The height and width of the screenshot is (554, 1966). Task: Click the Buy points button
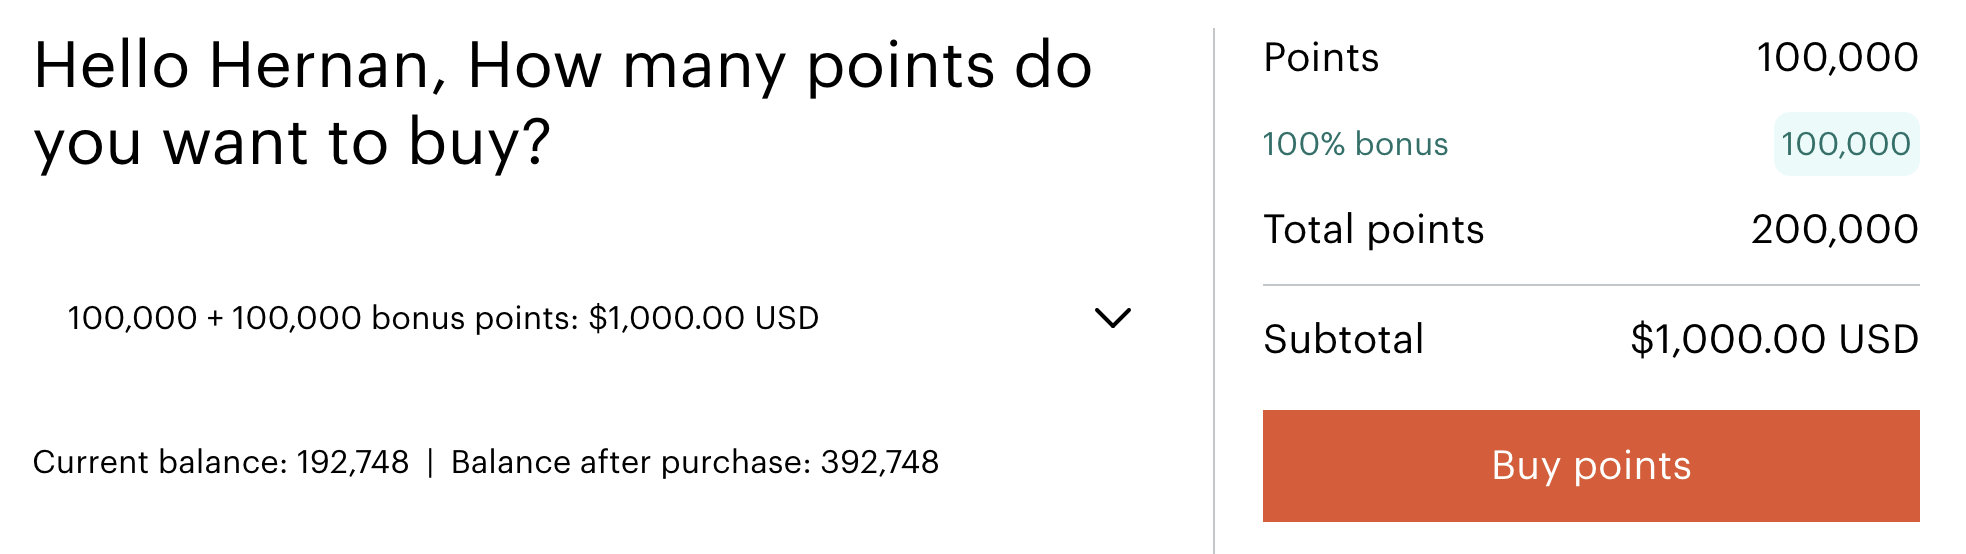coord(1591,465)
